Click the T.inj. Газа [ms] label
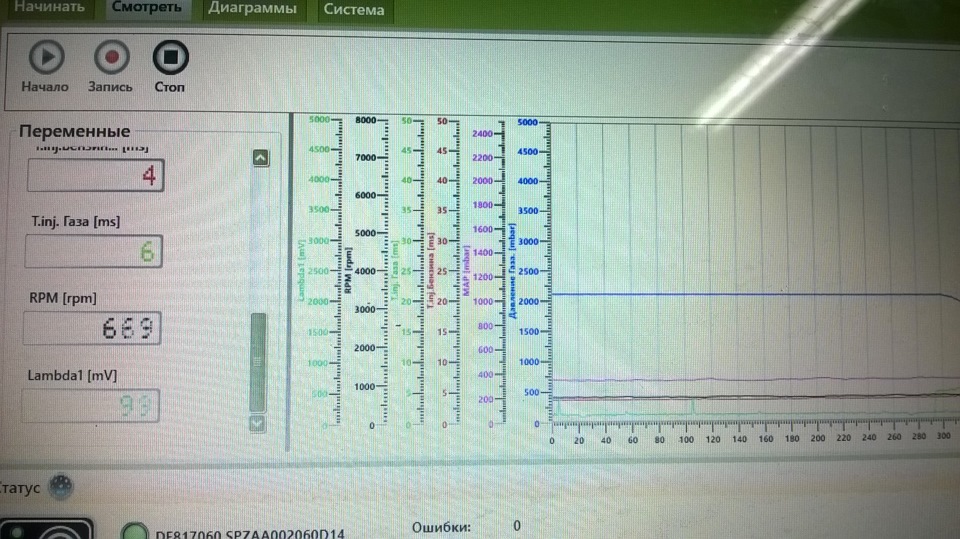The height and width of the screenshot is (539, 960). point(76,222)
